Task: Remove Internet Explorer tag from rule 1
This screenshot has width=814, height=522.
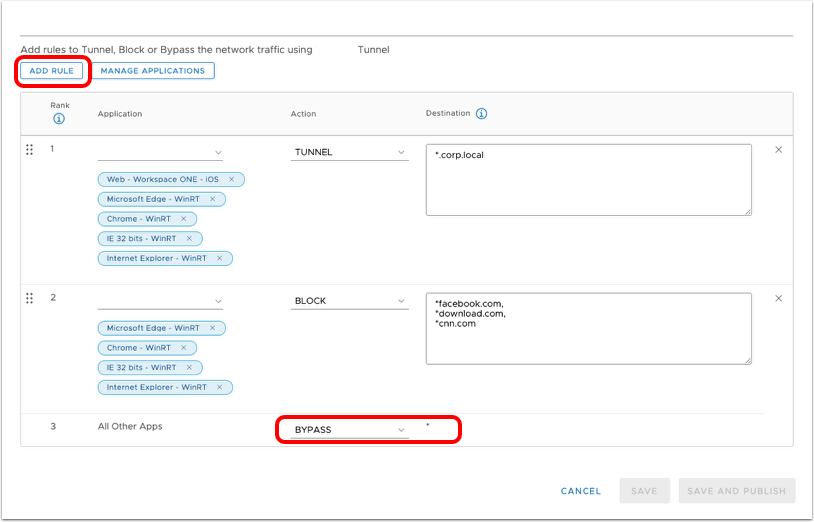Action: click(x=220, y=258)
